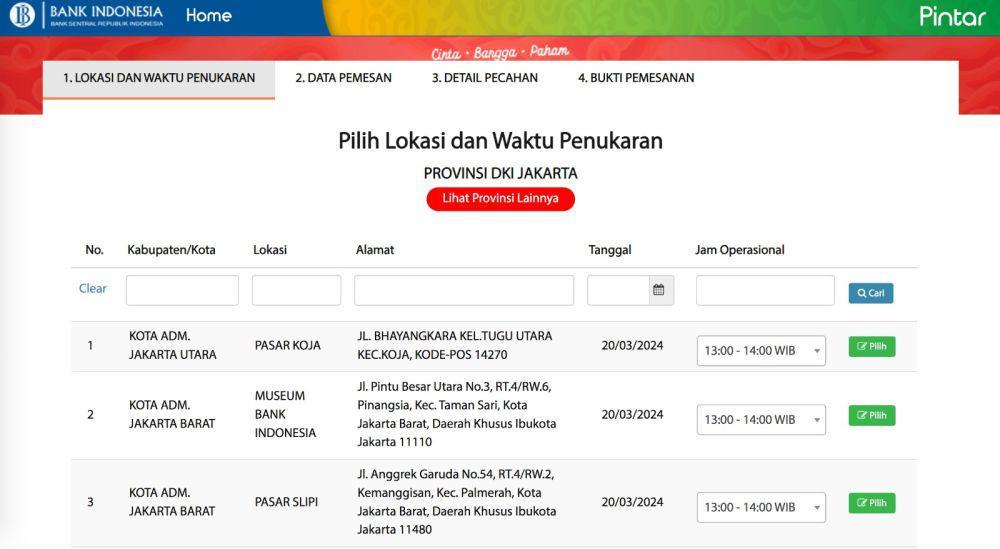The width and height of the screenshot is (1000, 549).
Task: Focus the Kabupaten/Kota filter field
Action: 182,290
